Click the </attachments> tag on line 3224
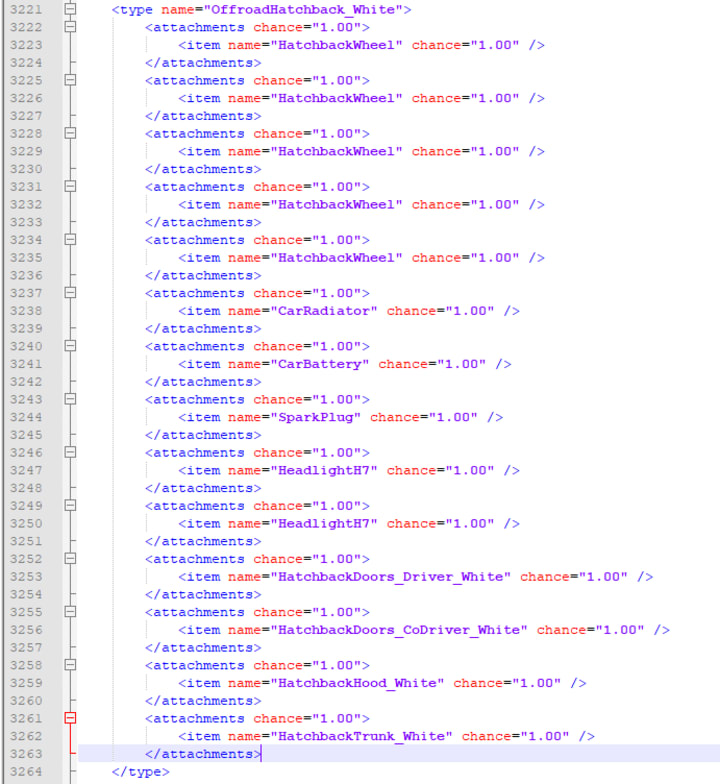 point(203,62)
